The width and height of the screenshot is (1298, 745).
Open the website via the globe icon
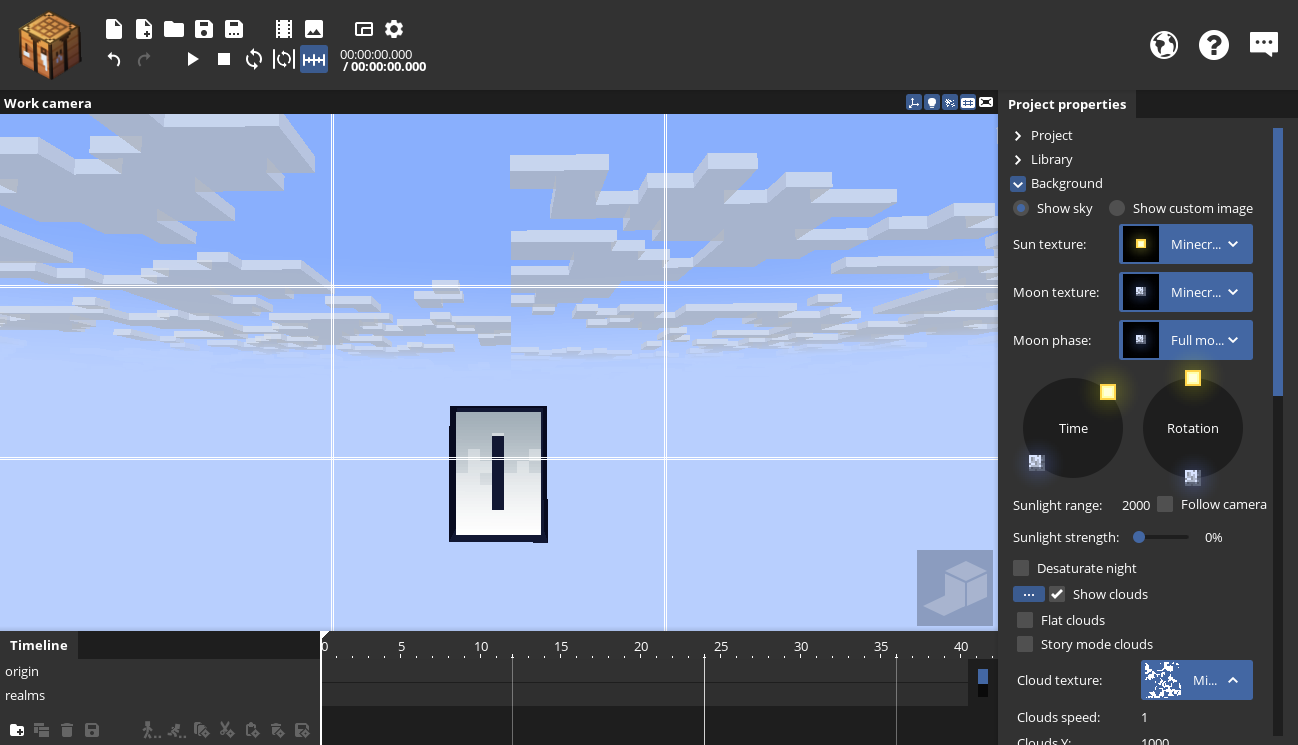[x=1164, y=44]
